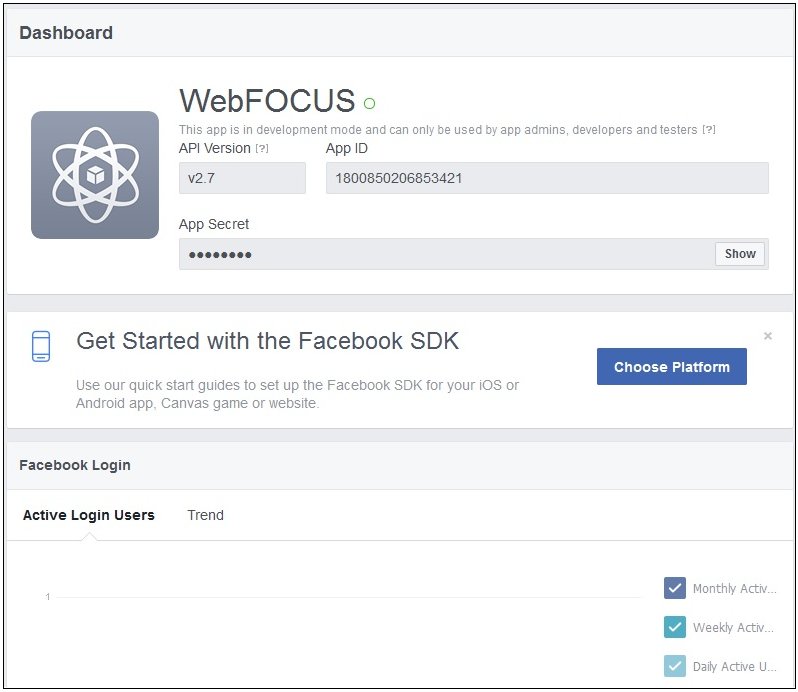
Task: Click the Dashboard heading
Action: [x=66, y=33]
